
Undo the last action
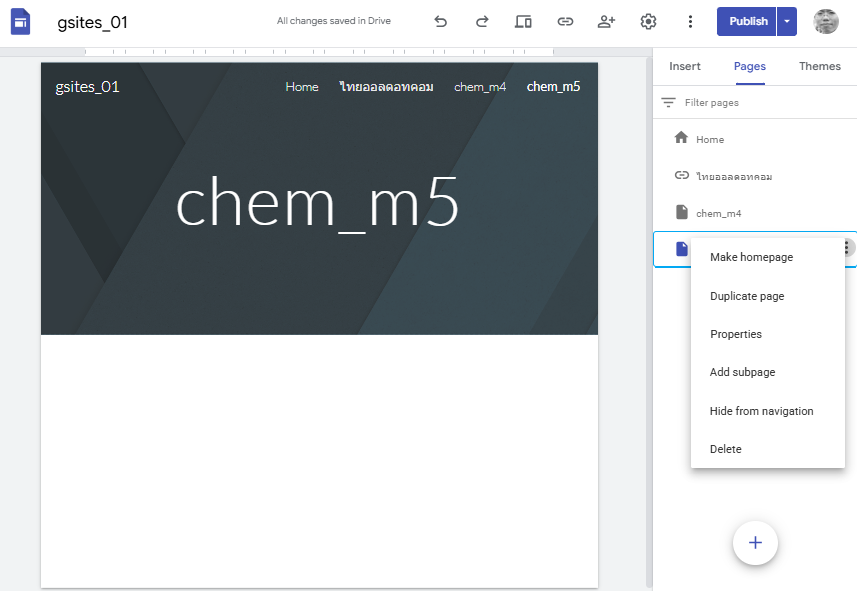point(440,22)
